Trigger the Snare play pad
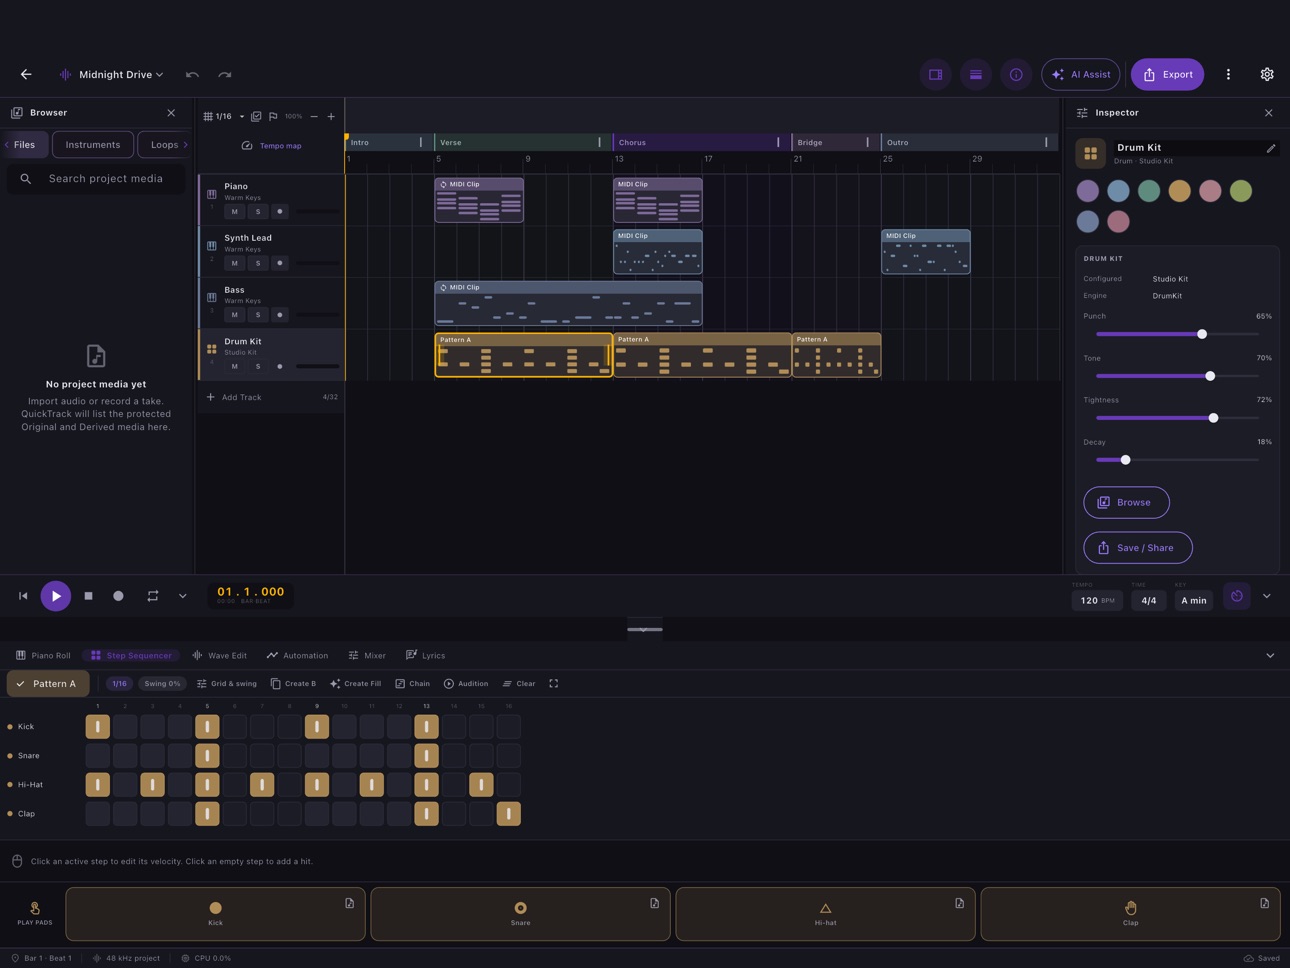The image size is (1290, 968). pyautogui.click(x=520, y=913)
